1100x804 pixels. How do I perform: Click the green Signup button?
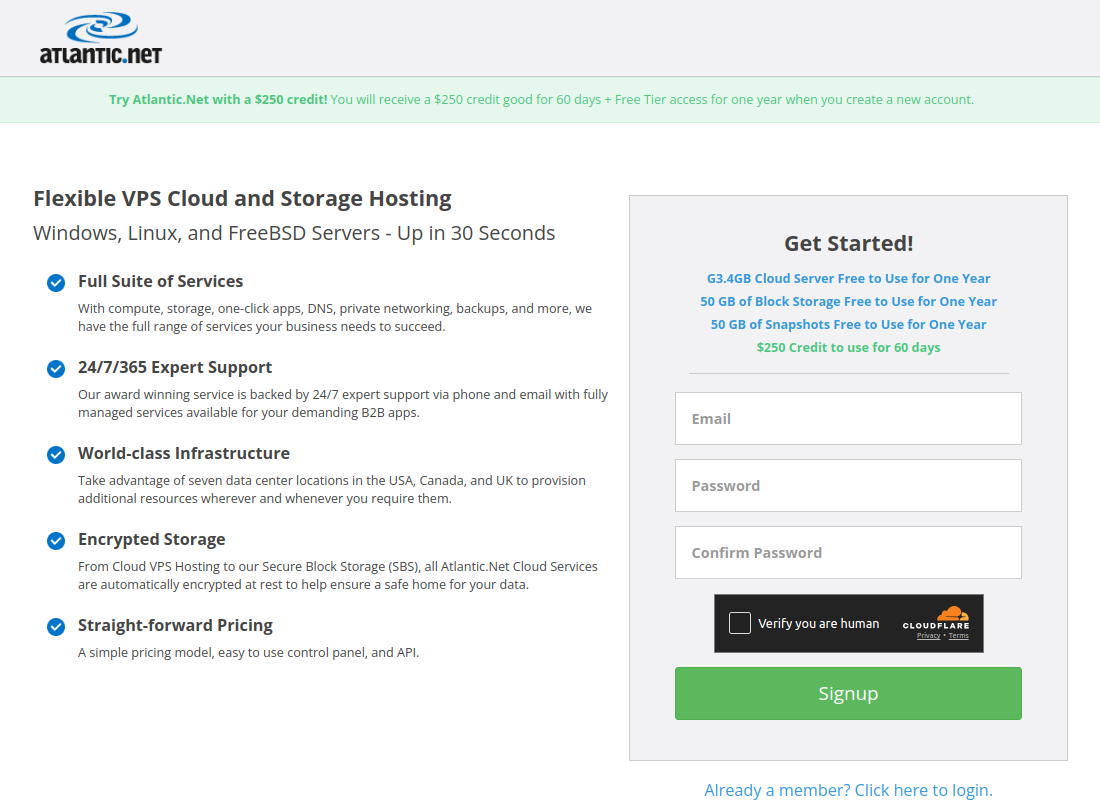click(848, 693)
